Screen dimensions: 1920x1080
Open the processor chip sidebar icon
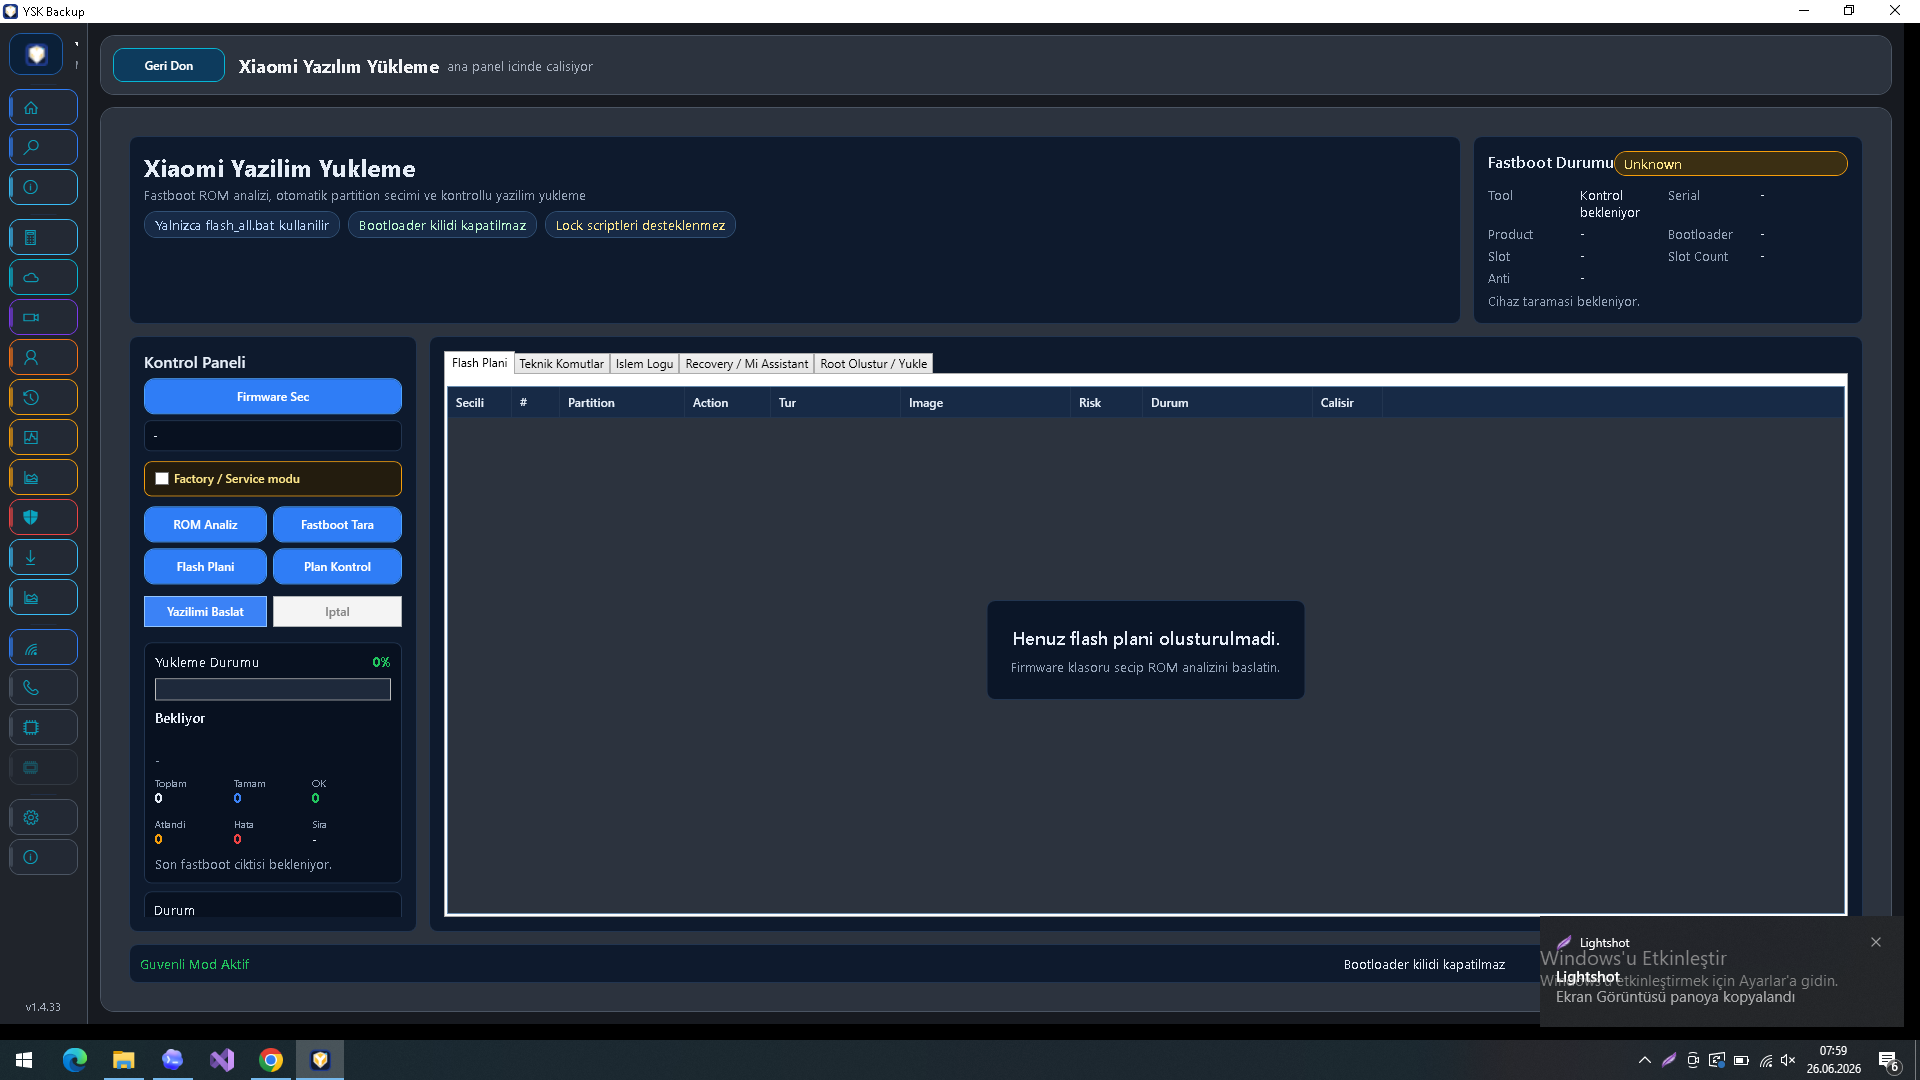(x=44, y=727)
